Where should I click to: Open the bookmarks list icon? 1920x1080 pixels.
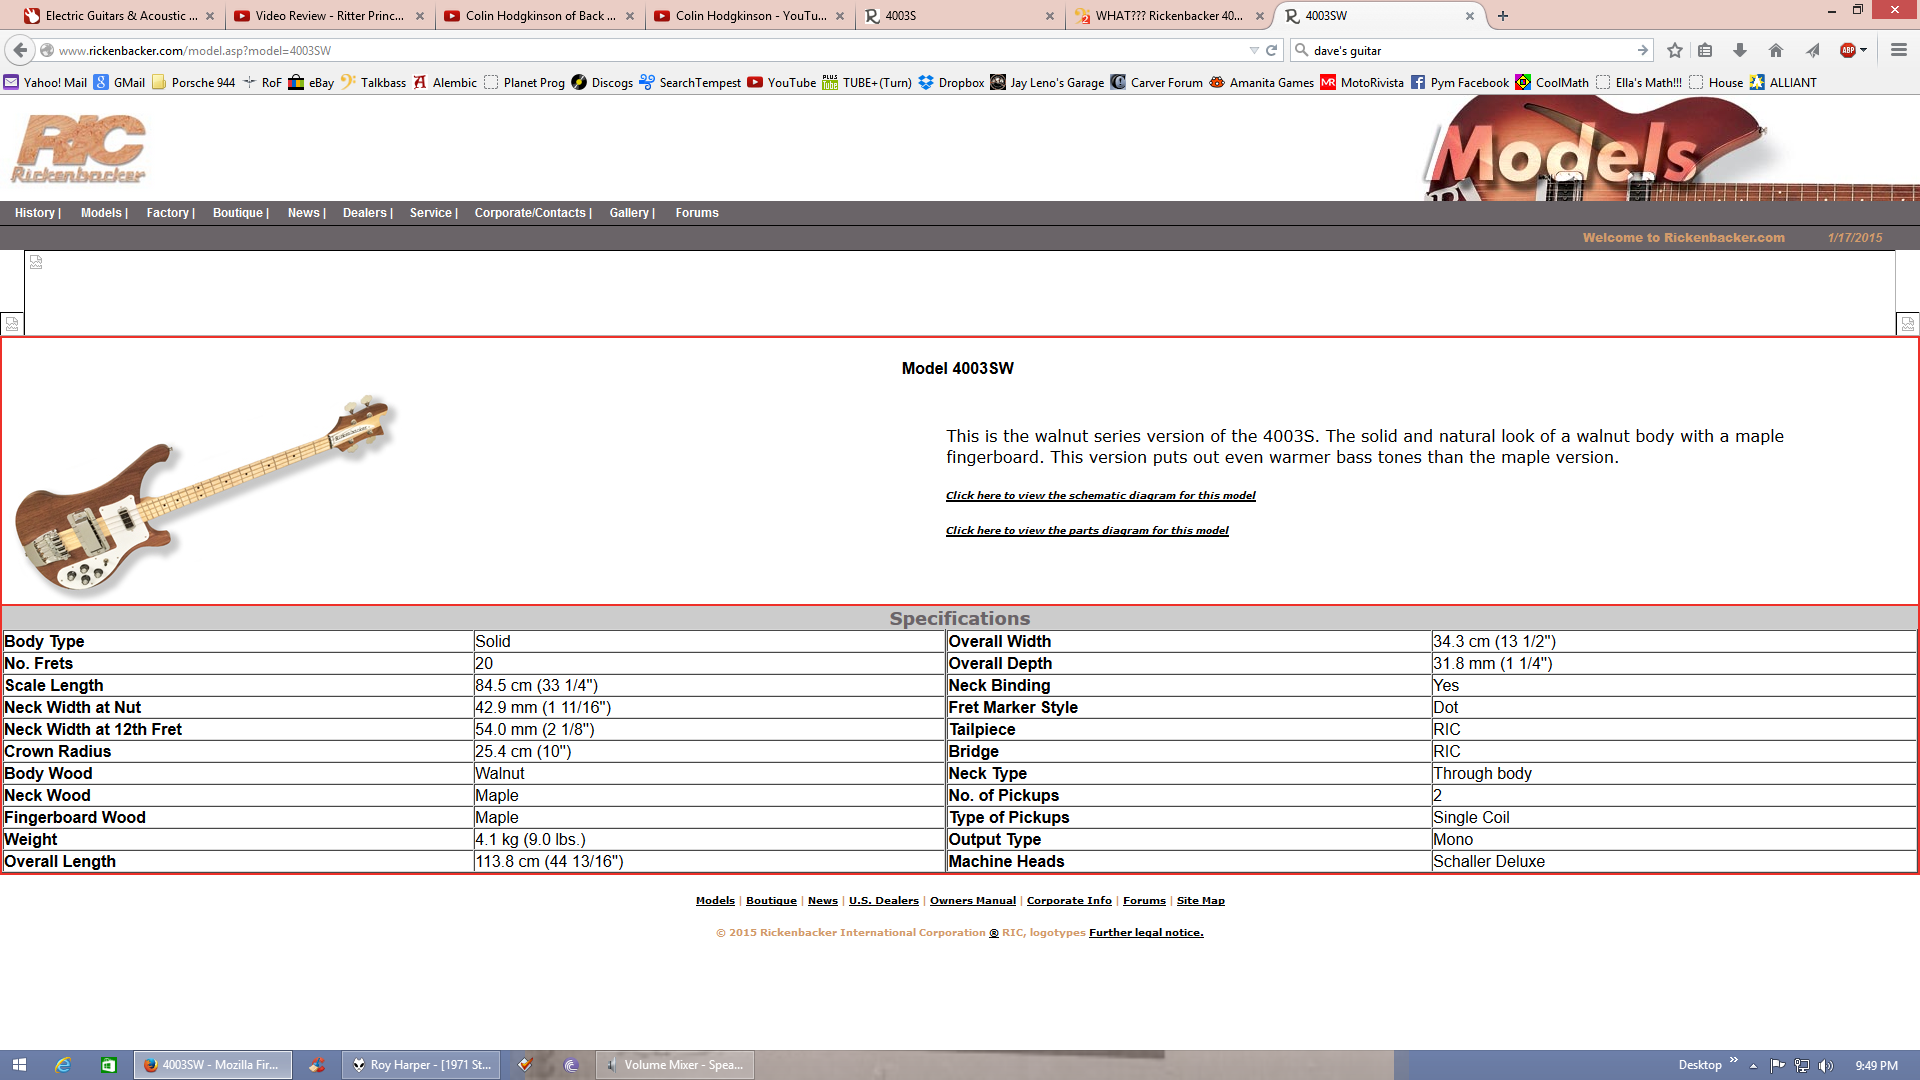coord(1706,50)
